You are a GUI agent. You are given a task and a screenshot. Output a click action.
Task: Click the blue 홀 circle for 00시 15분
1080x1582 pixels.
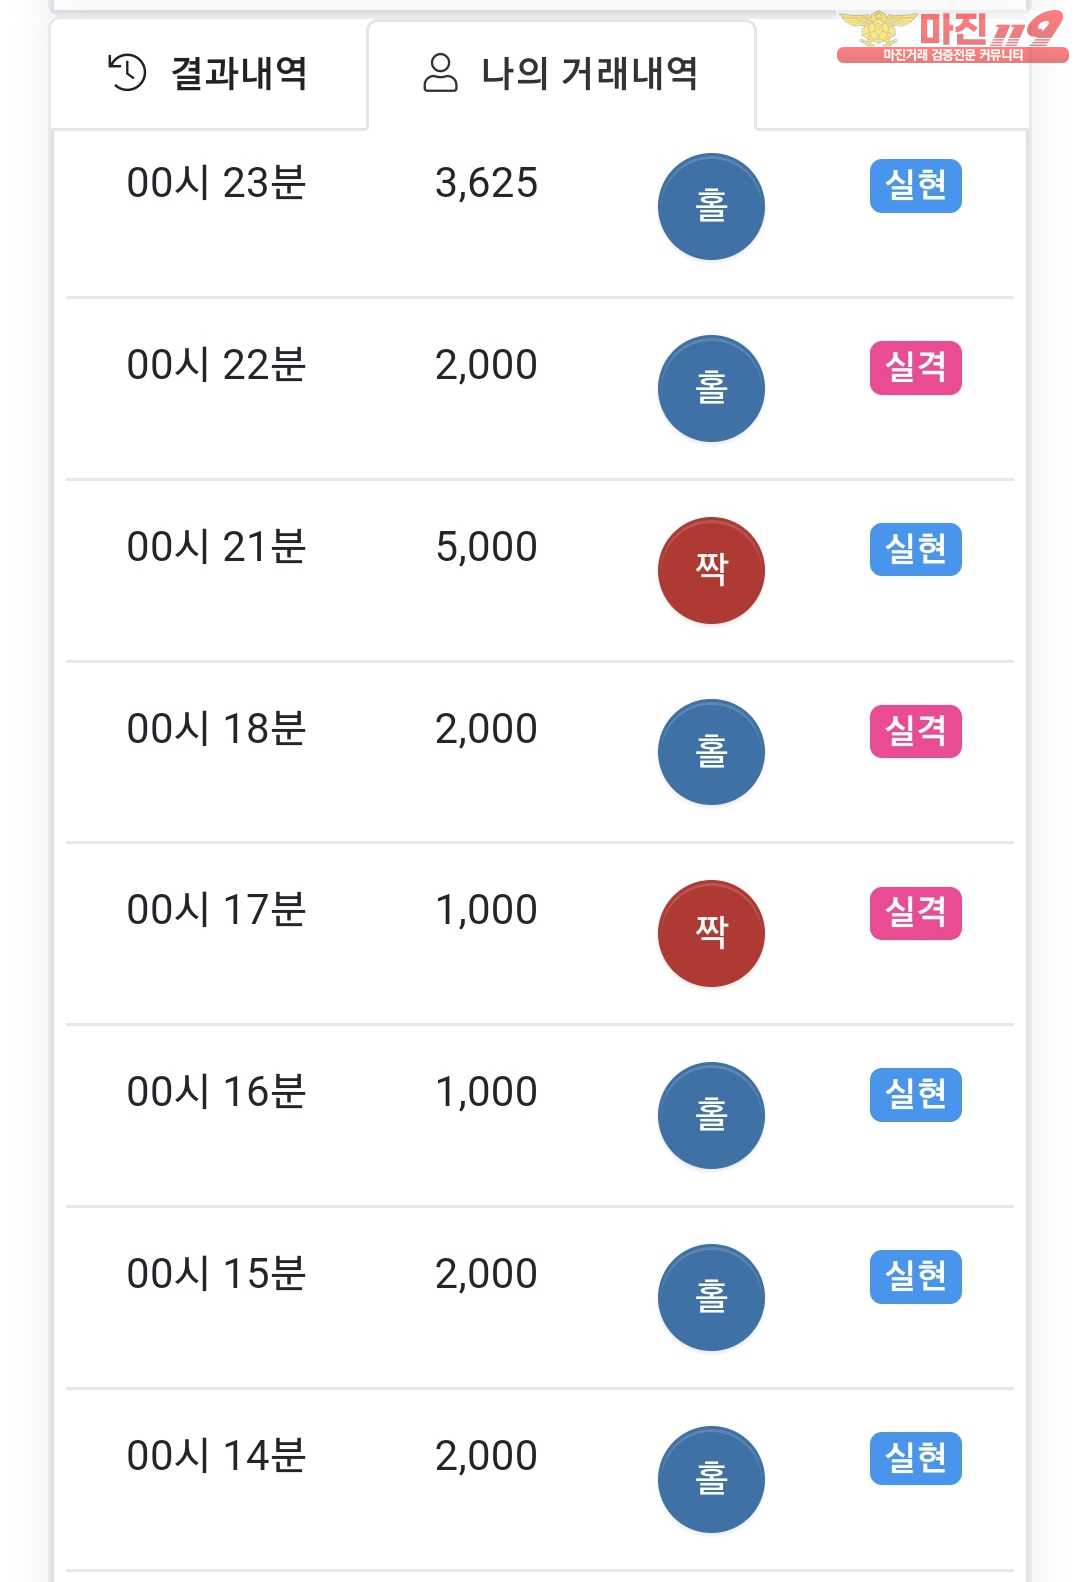pyautogui.click(x=711, y=1297)
